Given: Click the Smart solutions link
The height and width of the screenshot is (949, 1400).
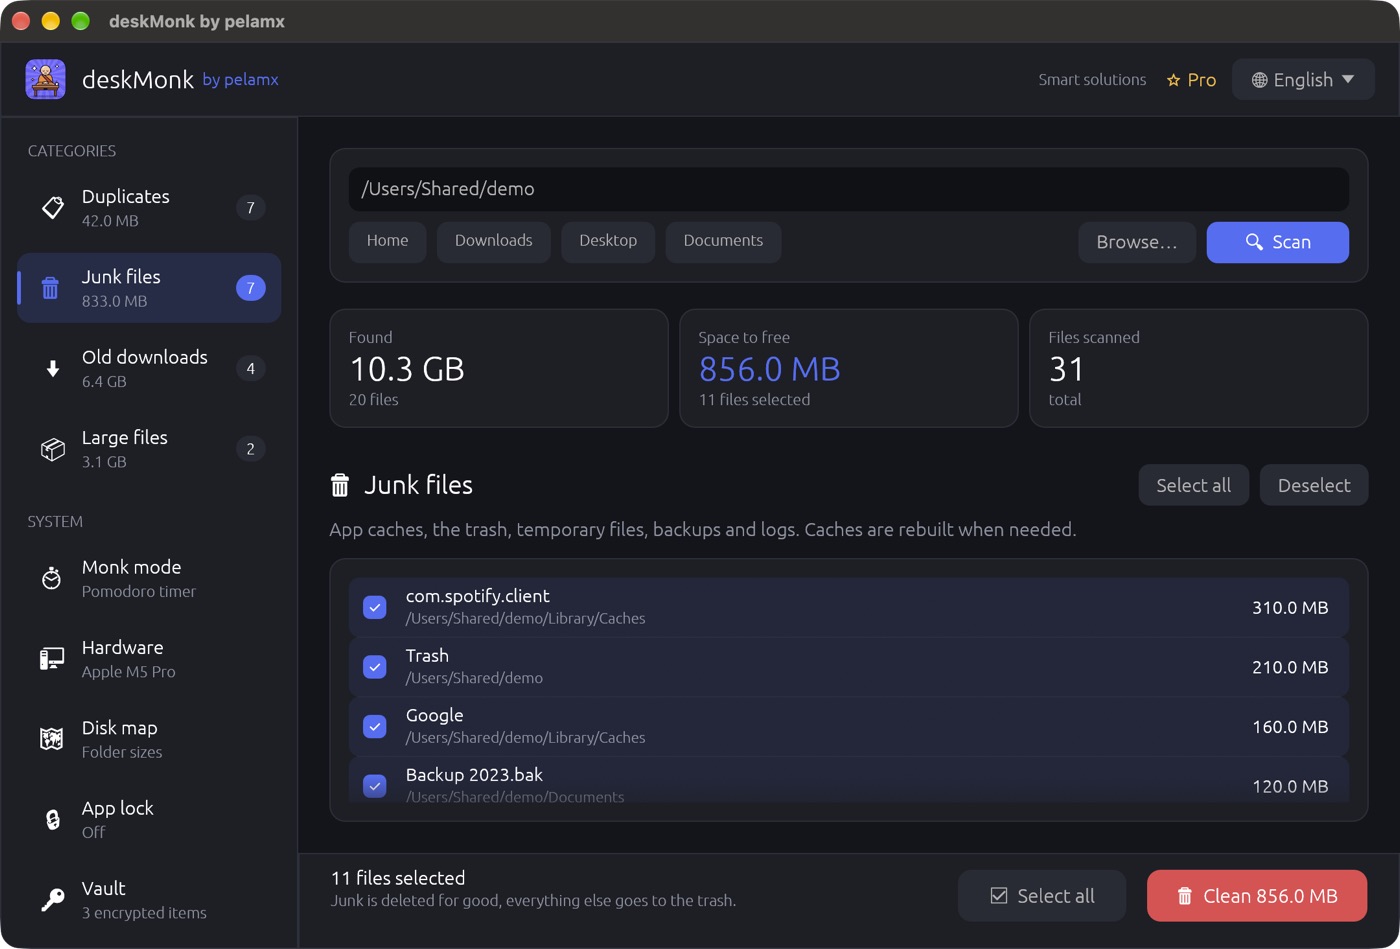Looking at the screenshot, I should 1092,80.
